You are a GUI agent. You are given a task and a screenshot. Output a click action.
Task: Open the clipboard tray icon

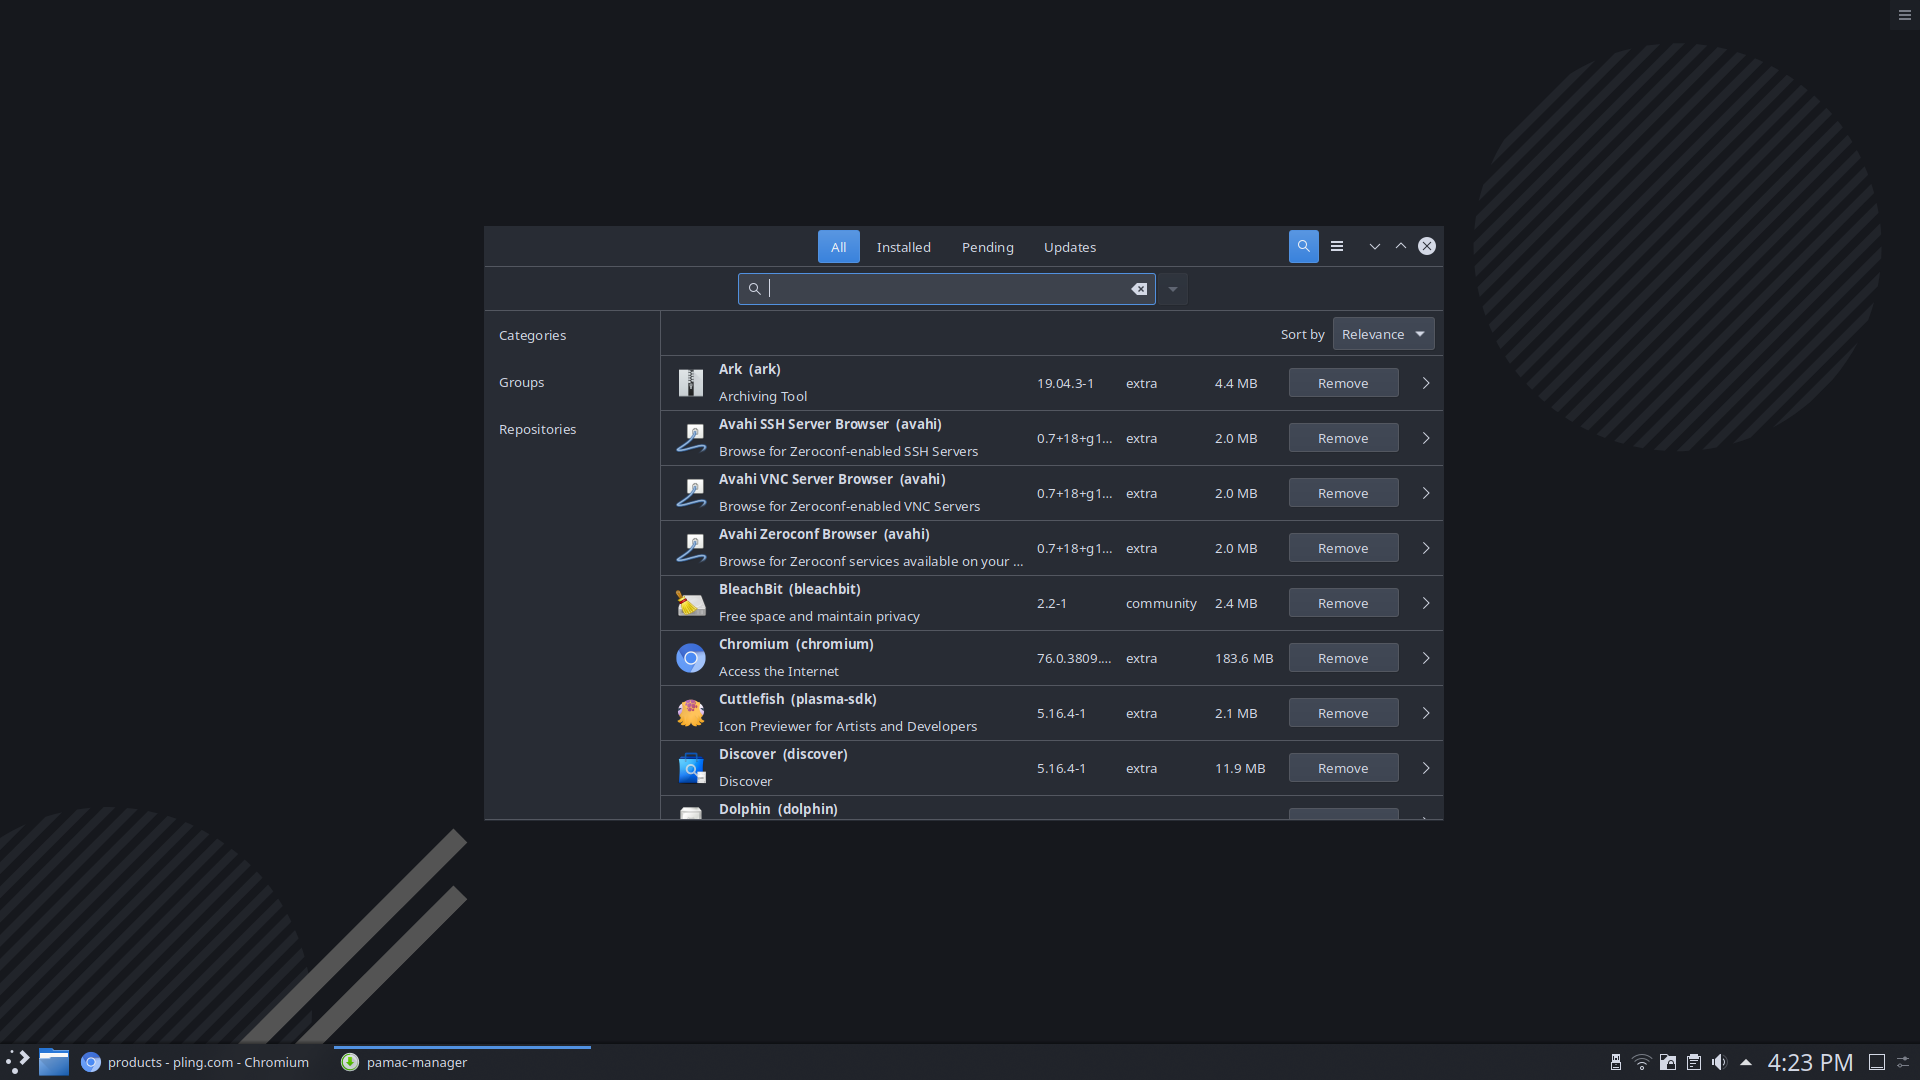click(x=1693, y=1062)
